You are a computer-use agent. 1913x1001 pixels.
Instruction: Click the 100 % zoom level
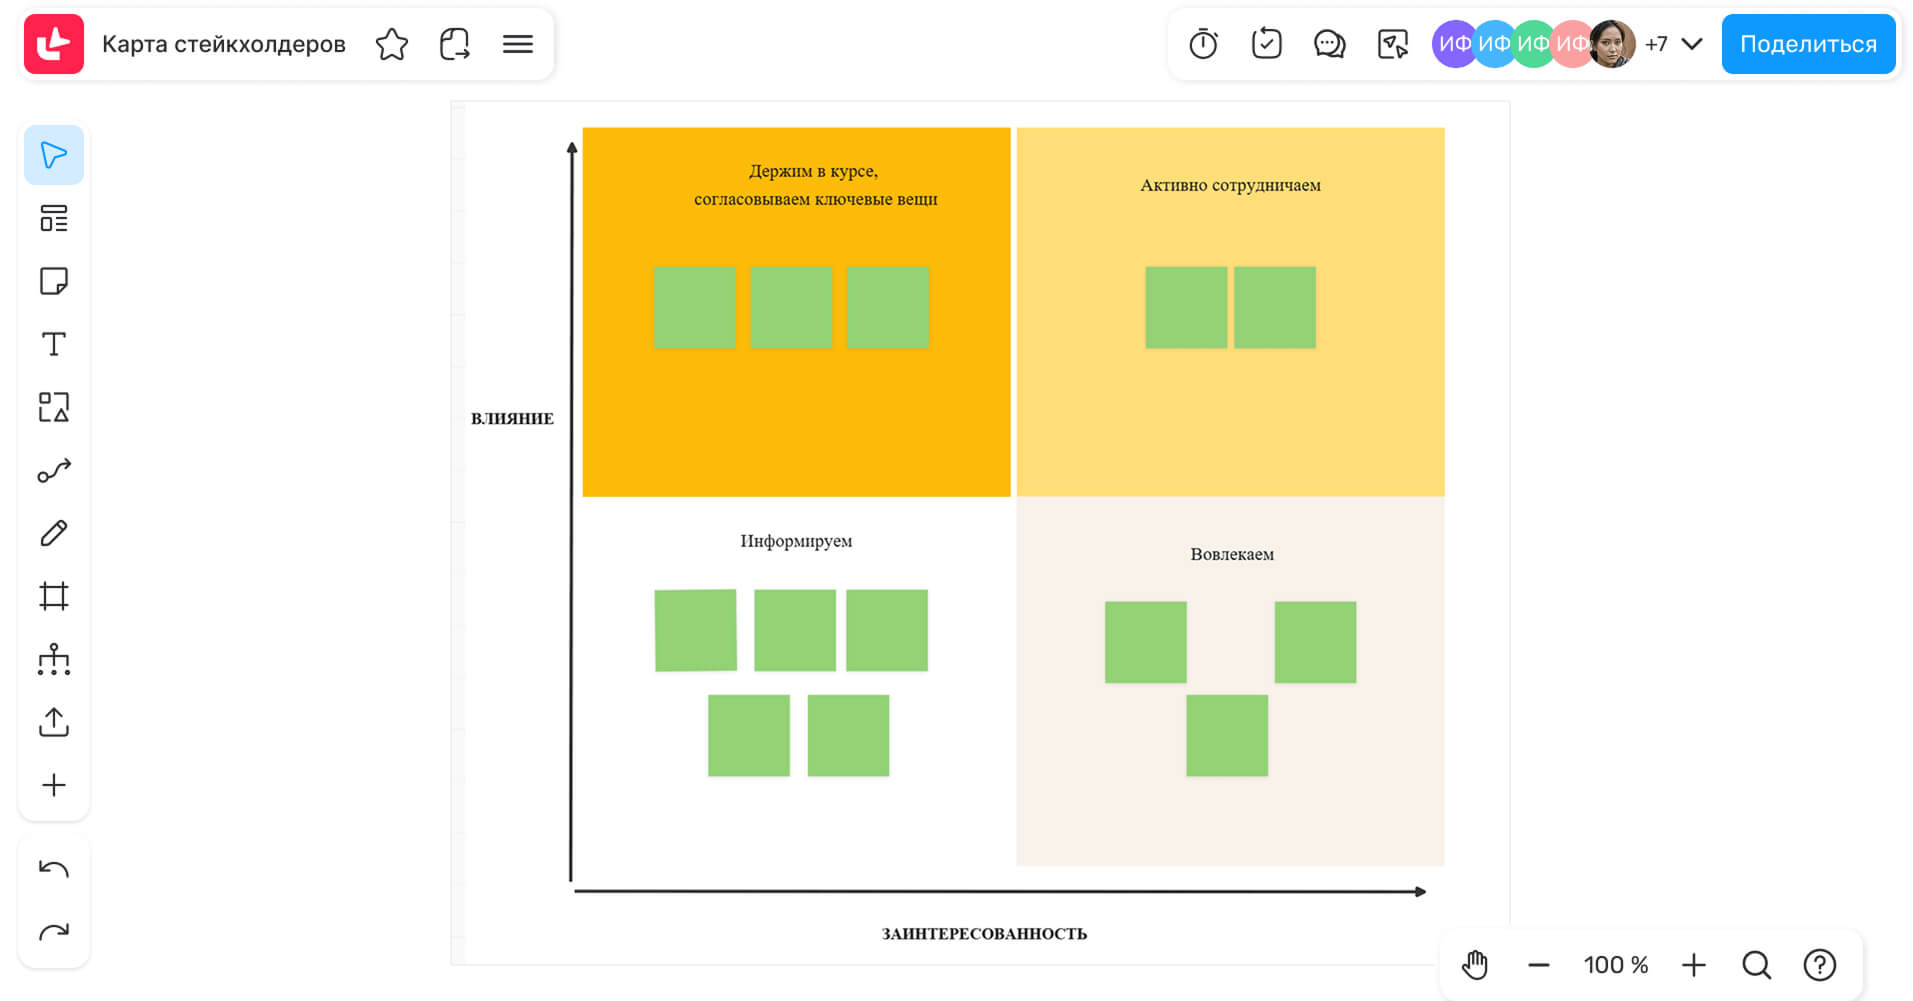point(1615,965)
